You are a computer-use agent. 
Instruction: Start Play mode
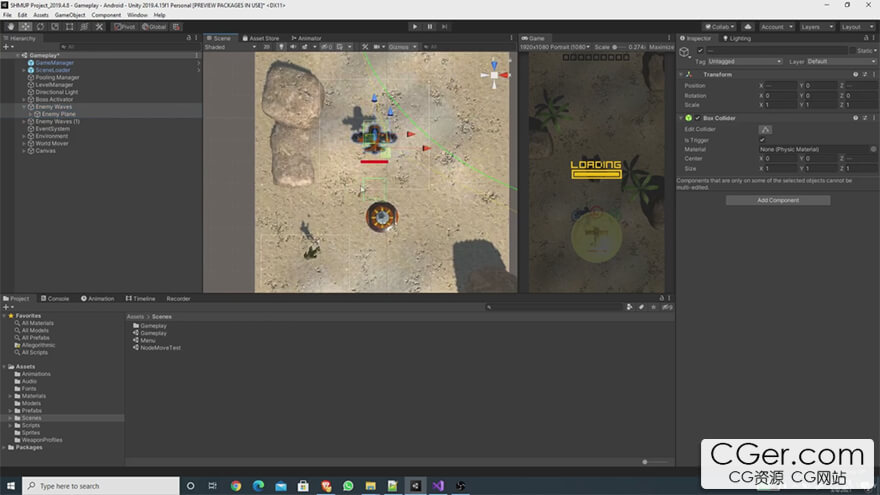415,26
